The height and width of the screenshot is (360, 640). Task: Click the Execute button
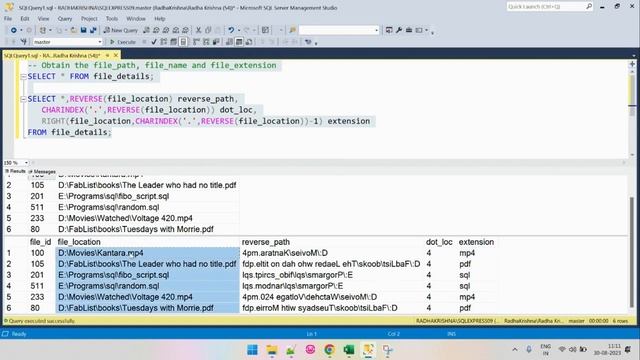123,42
